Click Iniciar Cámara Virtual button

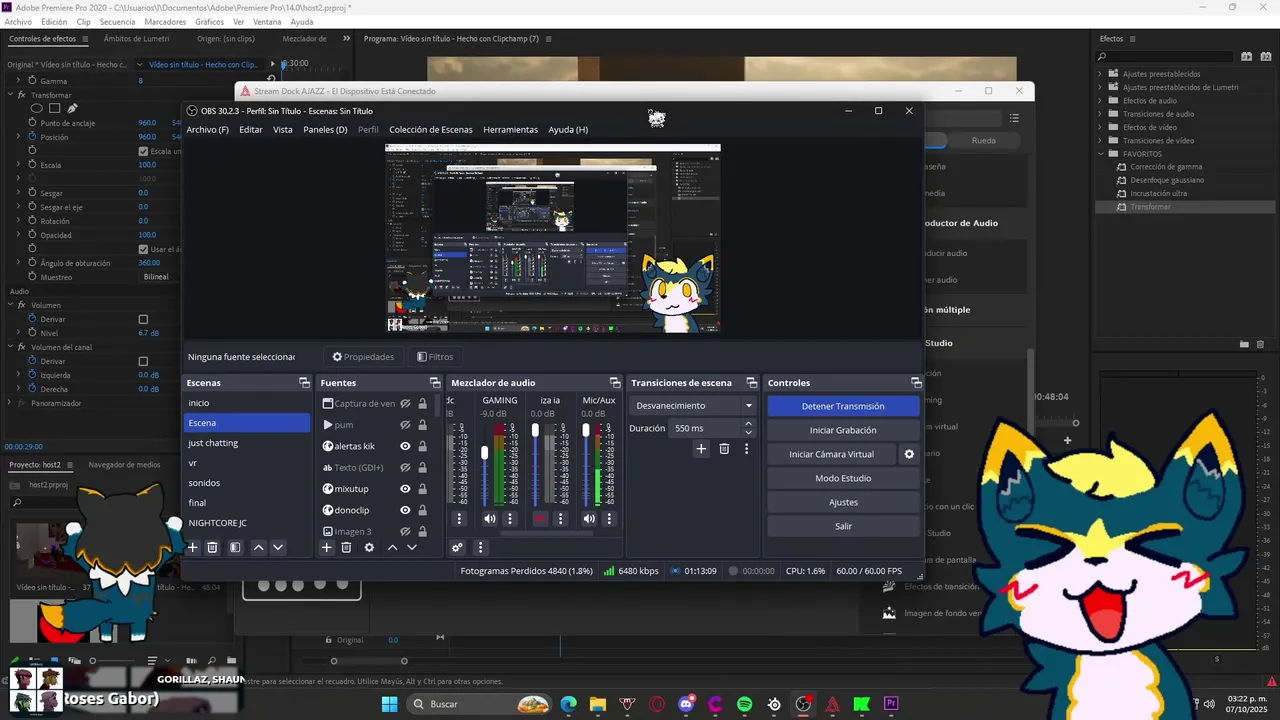pyautogui.click(x=831, y=454)
